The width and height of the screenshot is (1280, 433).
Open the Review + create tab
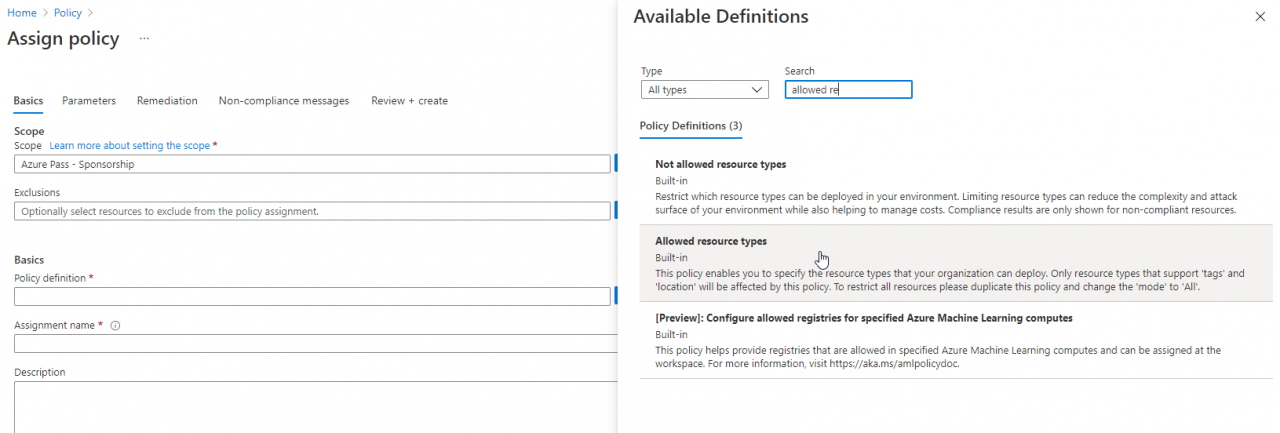click(409, 101)
